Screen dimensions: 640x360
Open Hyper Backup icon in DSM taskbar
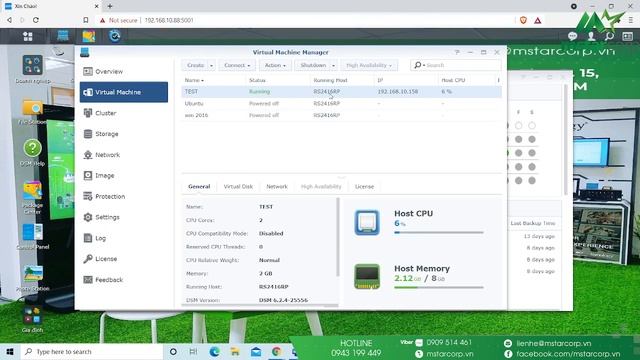coord(115,36)
